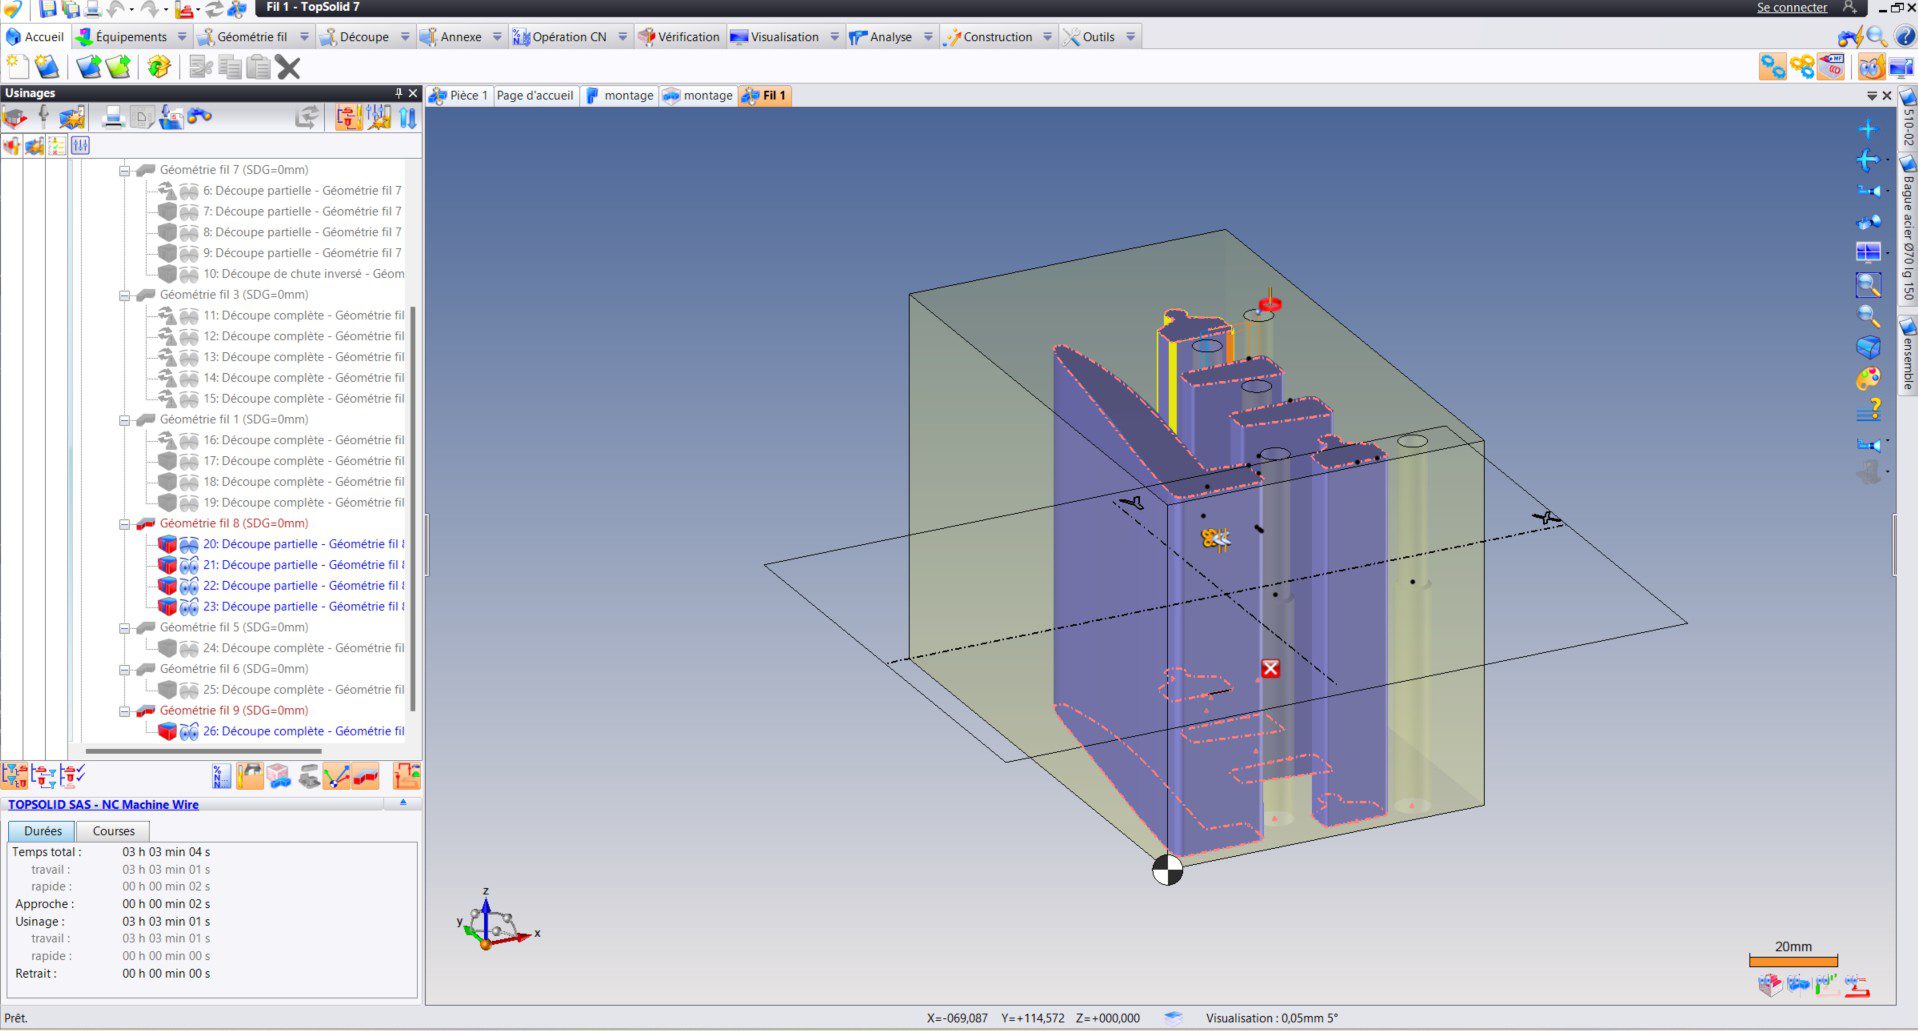Click the horizontal scrollbar of the Usinages tree

tap(203, 751)
